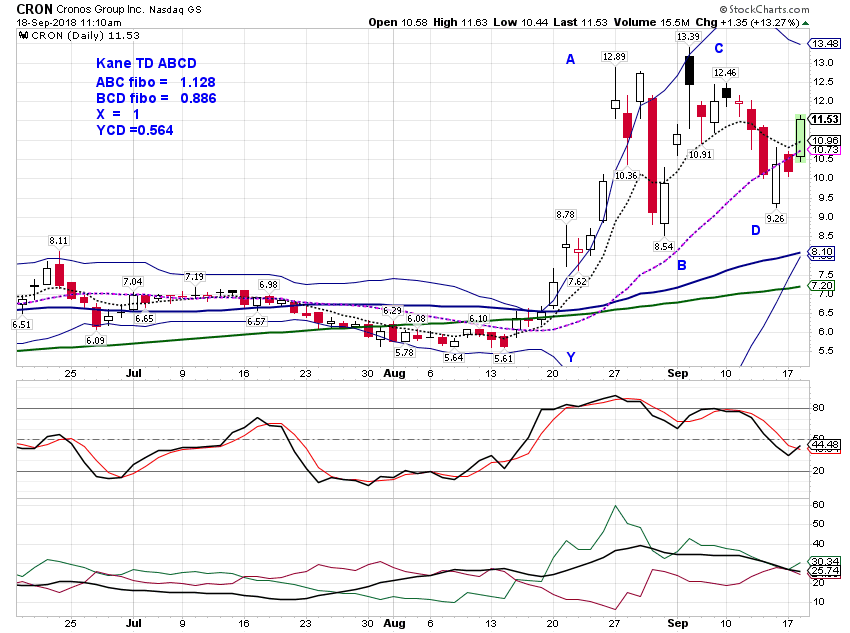Click the 8.54 low price label
850x633 pixels.
point(664,247)
